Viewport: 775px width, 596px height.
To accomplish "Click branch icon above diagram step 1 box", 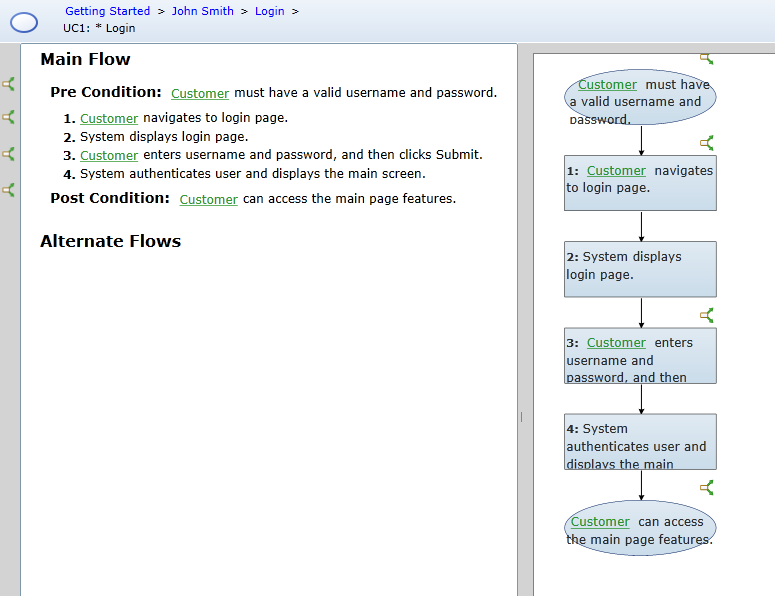I will click(x=706, y=143).
